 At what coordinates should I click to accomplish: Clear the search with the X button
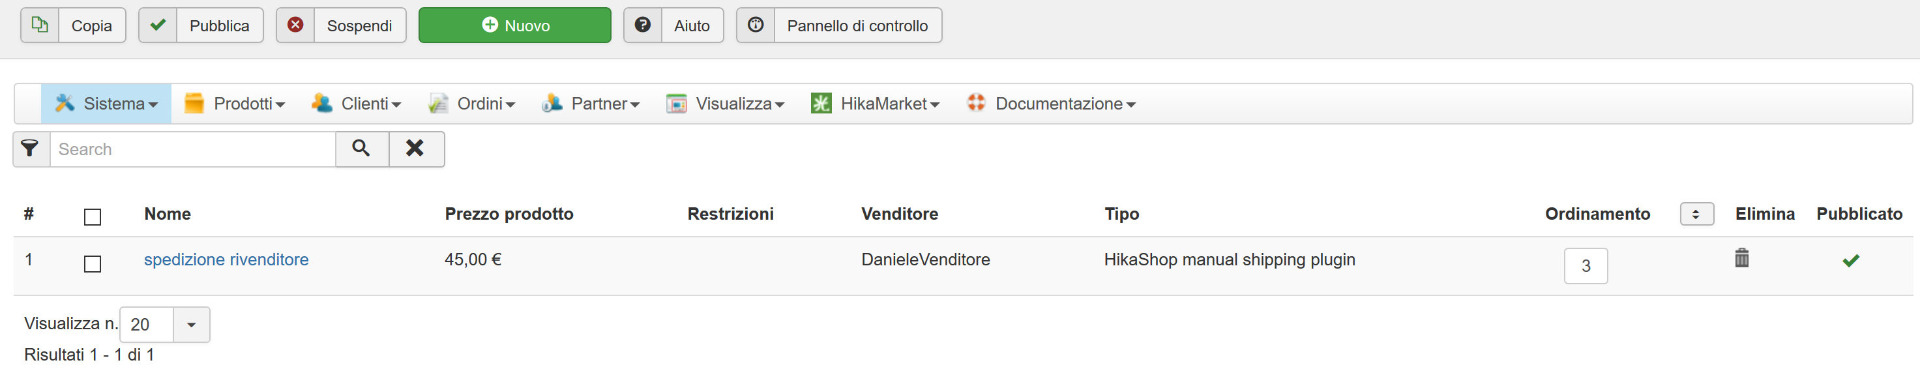tap(416, 149)
